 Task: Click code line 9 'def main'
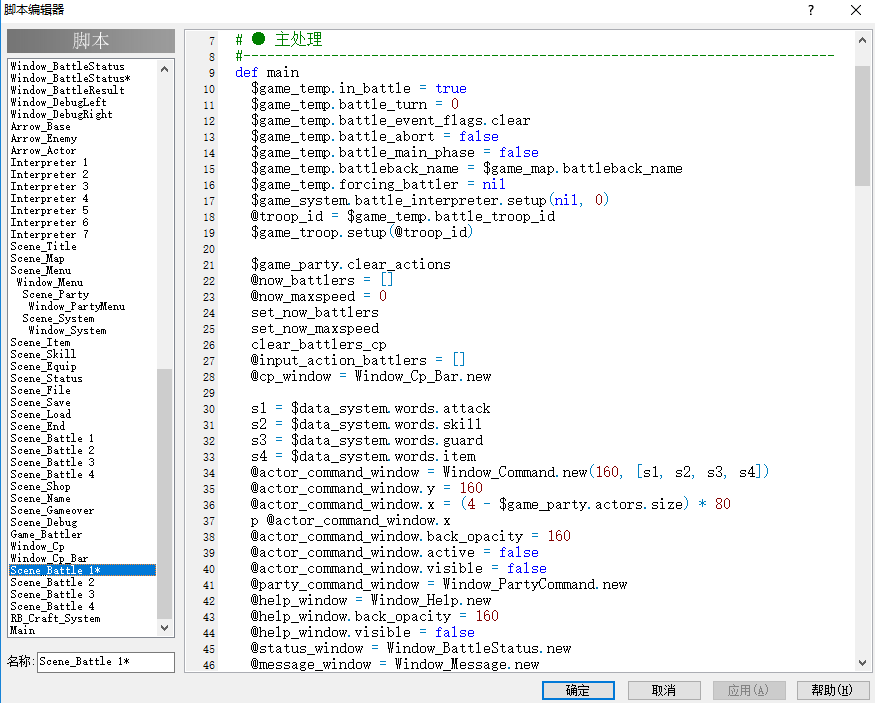(267, 73)
